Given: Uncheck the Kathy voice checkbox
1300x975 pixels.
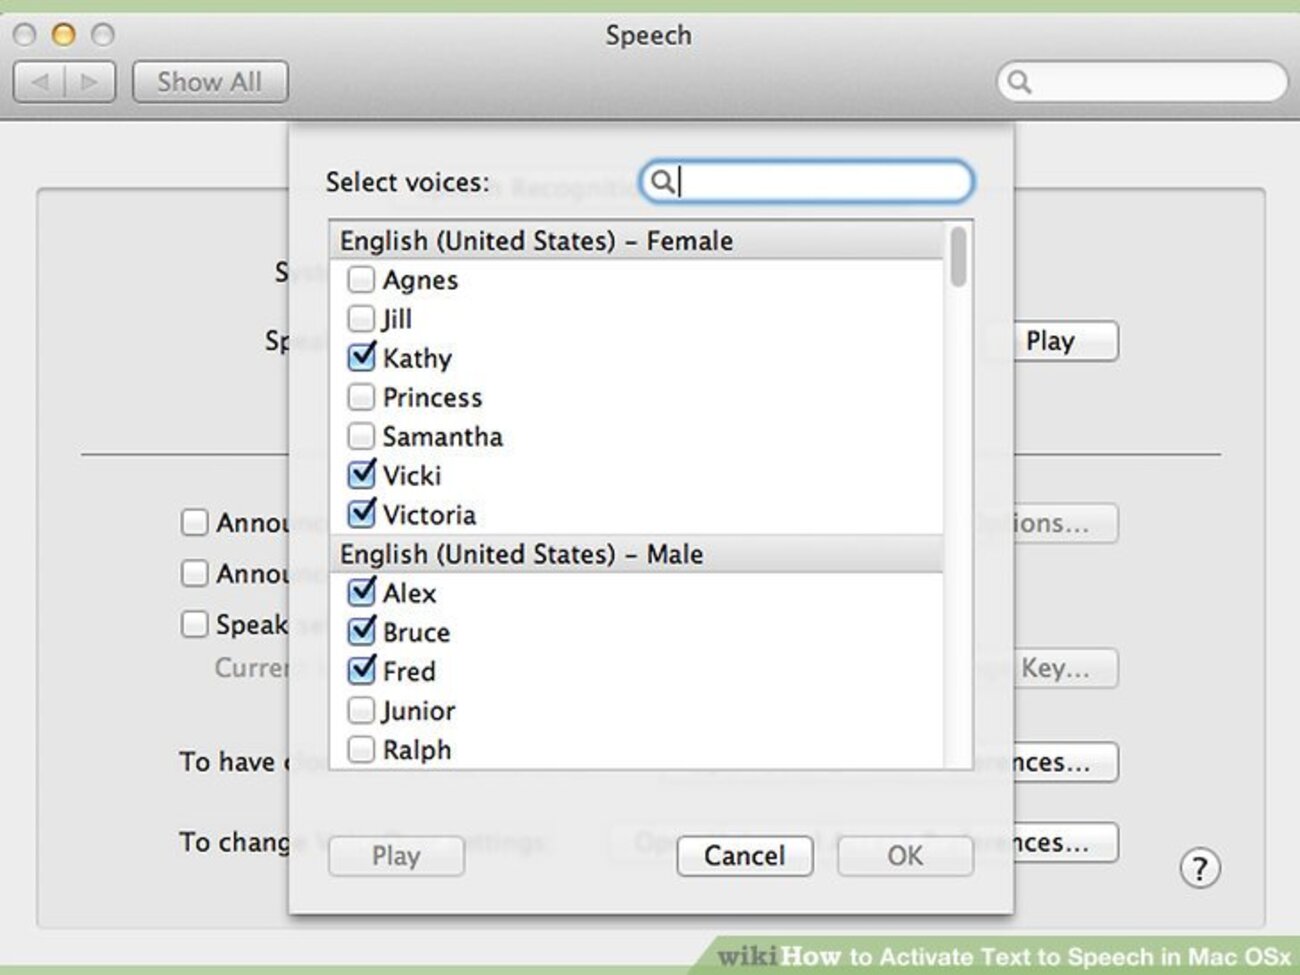Looking at the screenshot, I should point(361,357).
